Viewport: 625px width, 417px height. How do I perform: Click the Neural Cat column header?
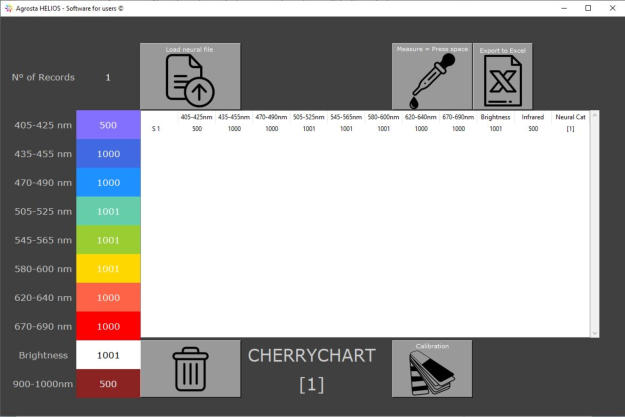click(x=570, y=117)
